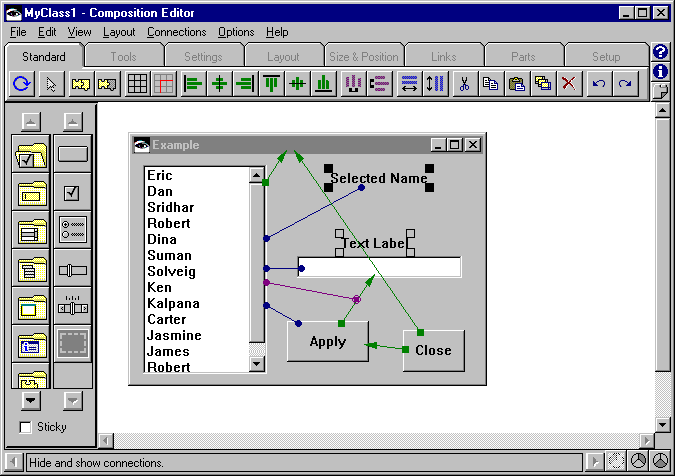Open the File menu
The image size is (675, 476).
pyautogui.click(x=18, y=32)
